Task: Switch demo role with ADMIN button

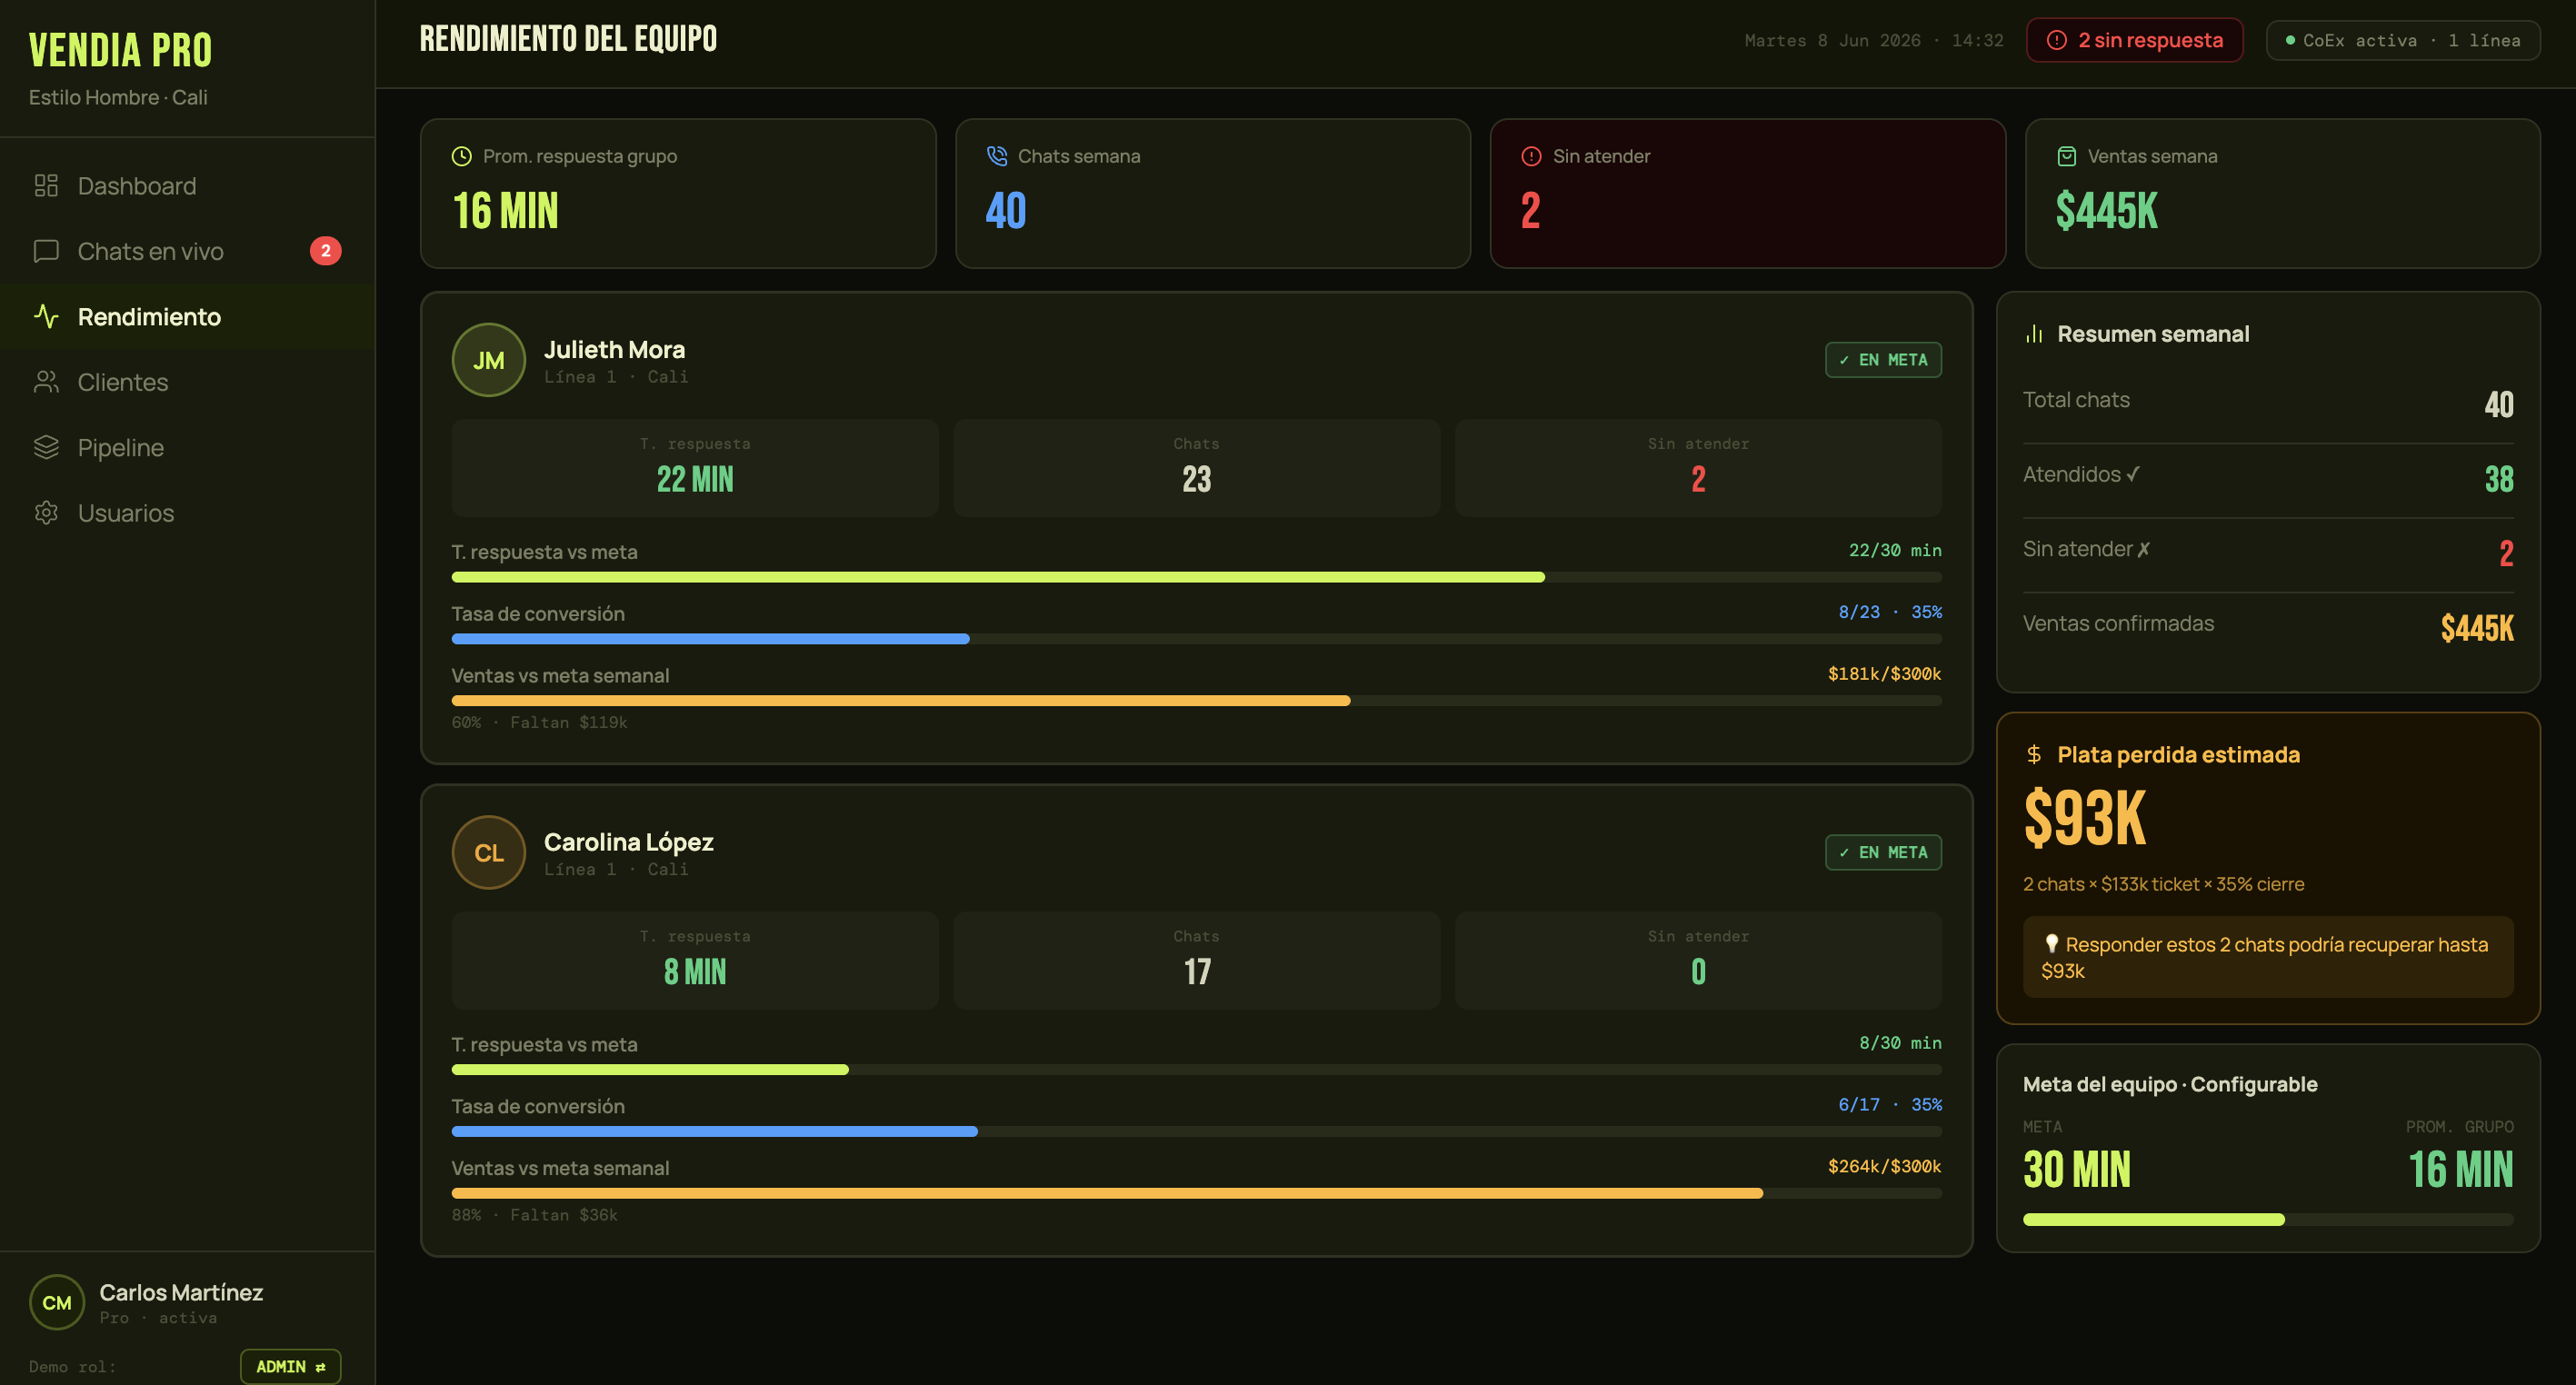Action: (290, 1366)
